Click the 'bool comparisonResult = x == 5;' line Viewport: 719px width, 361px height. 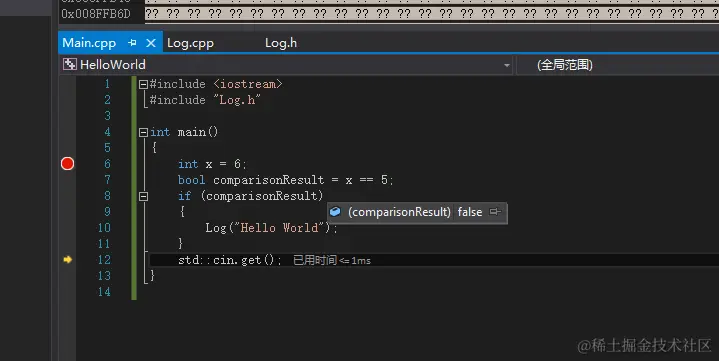pyautogui.click(x=286, y=180)
